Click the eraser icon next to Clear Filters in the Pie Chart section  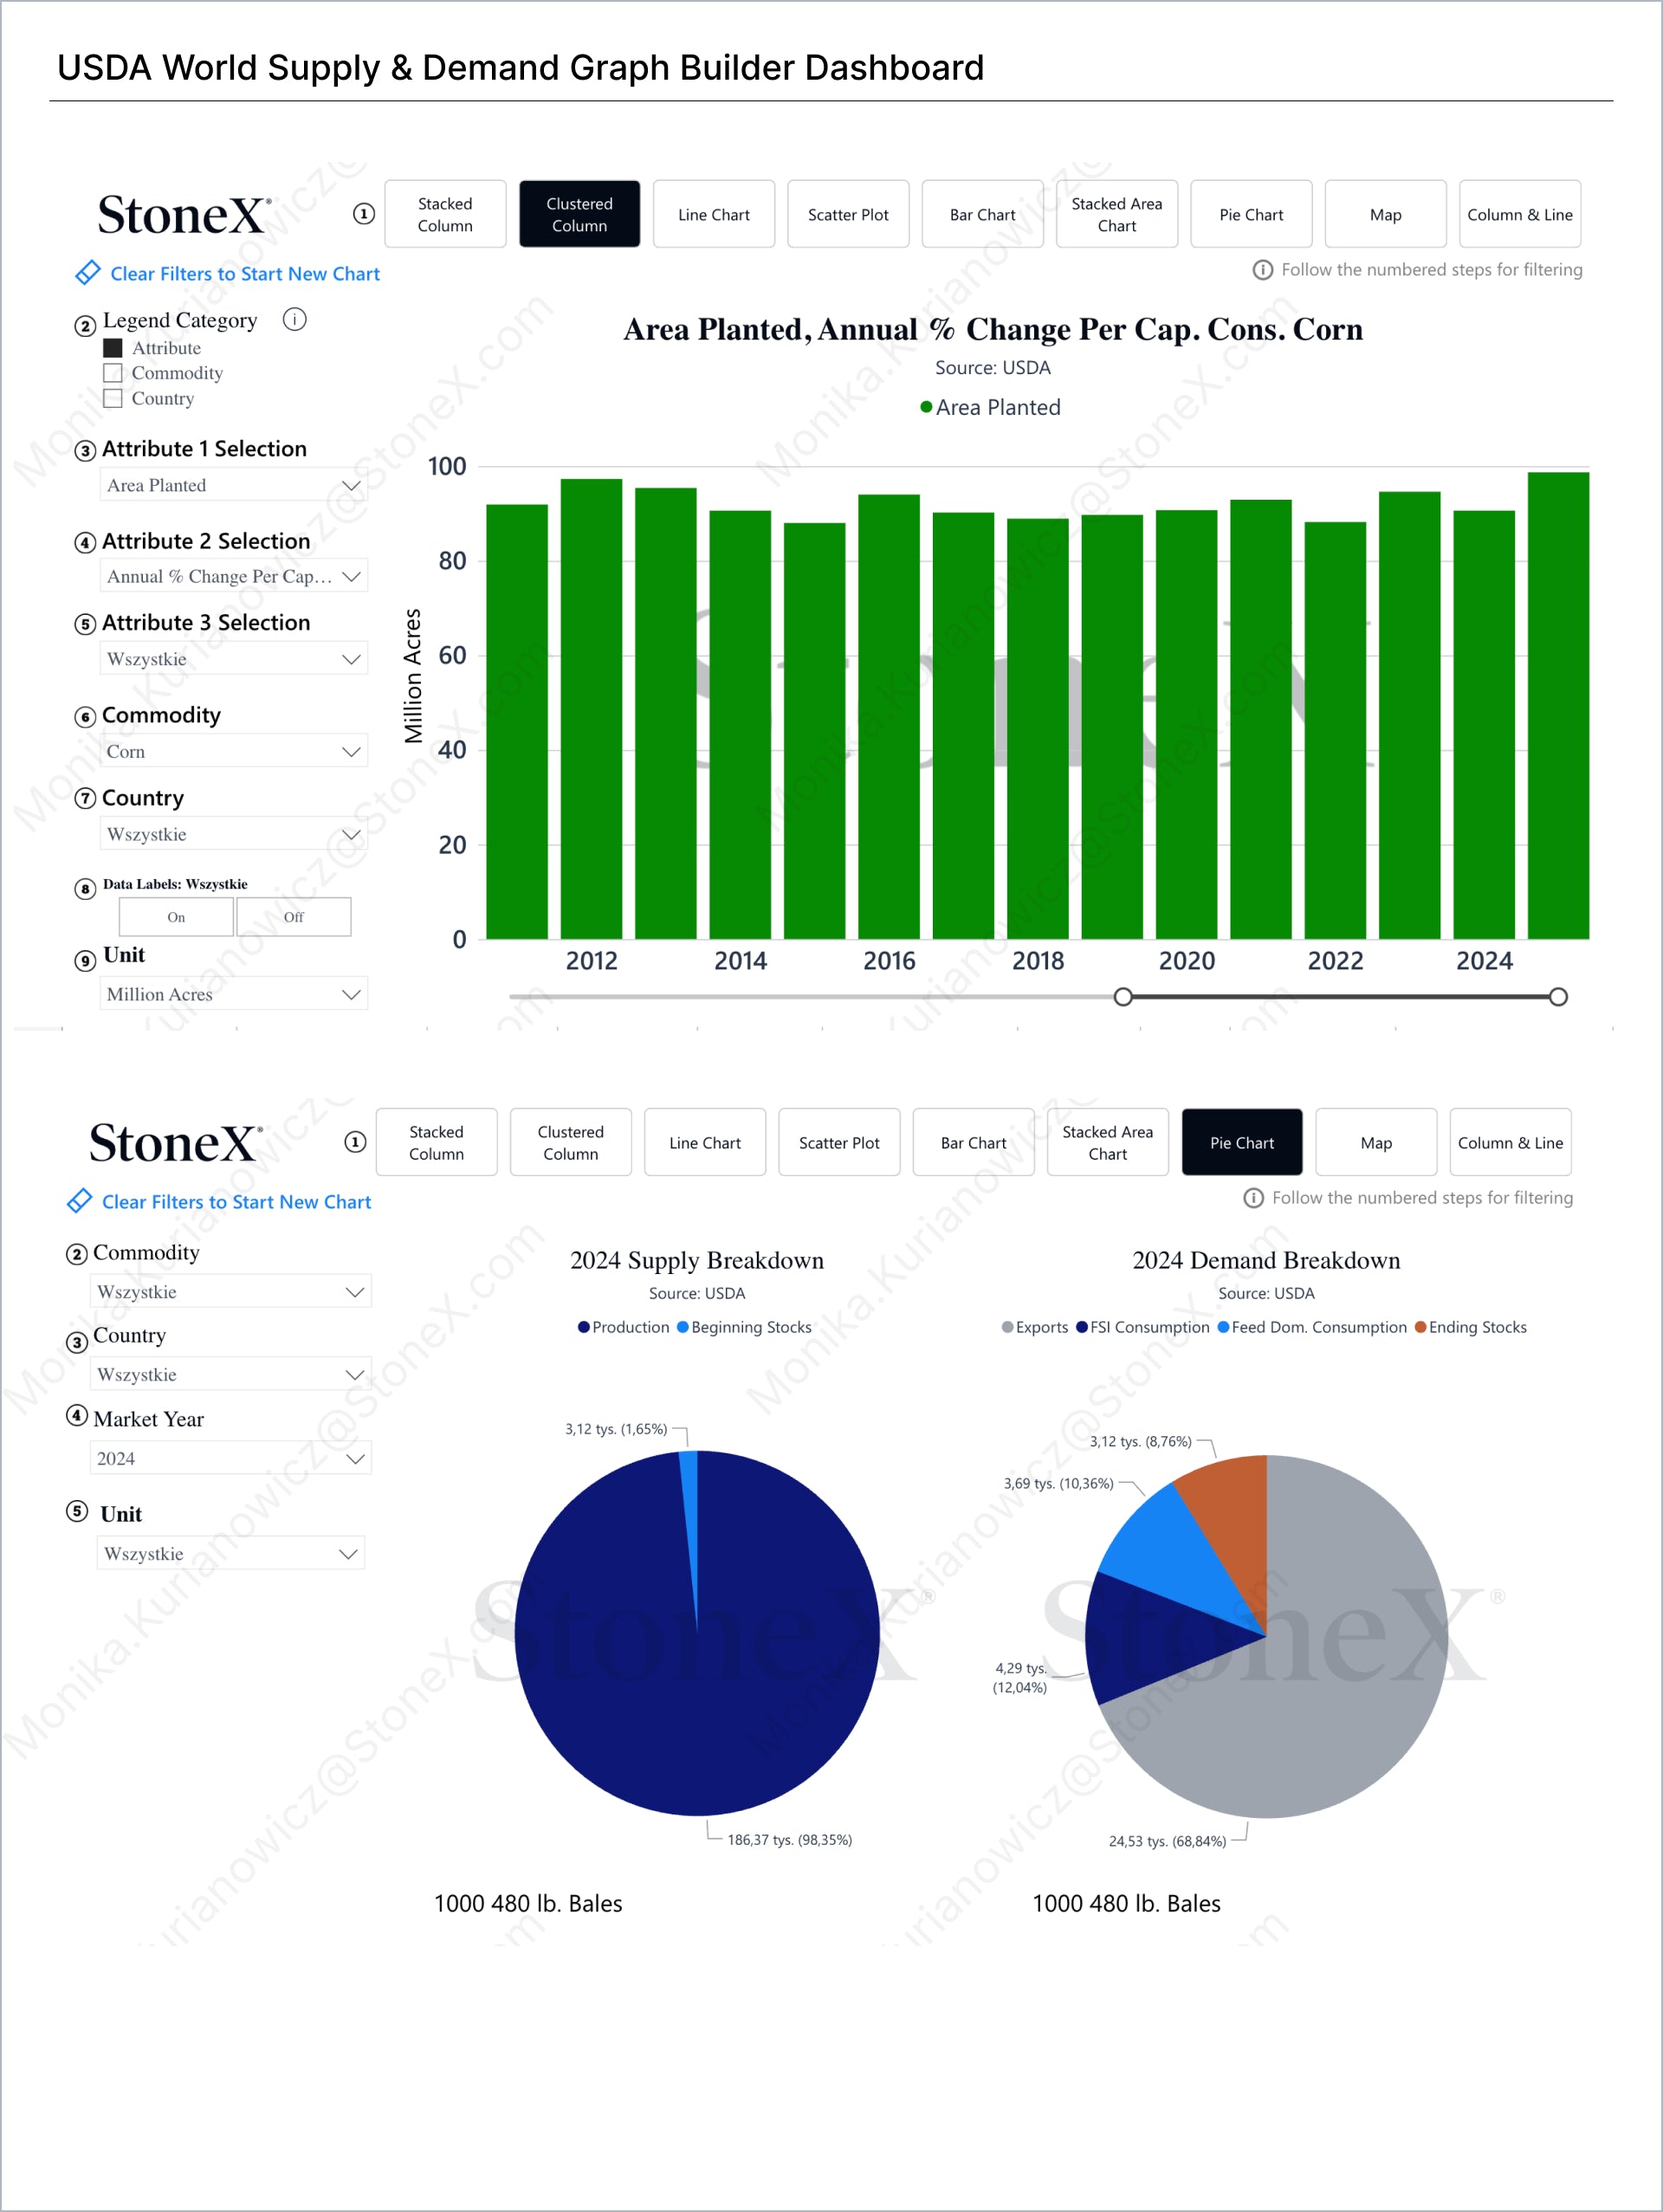tap(79, 1201)
